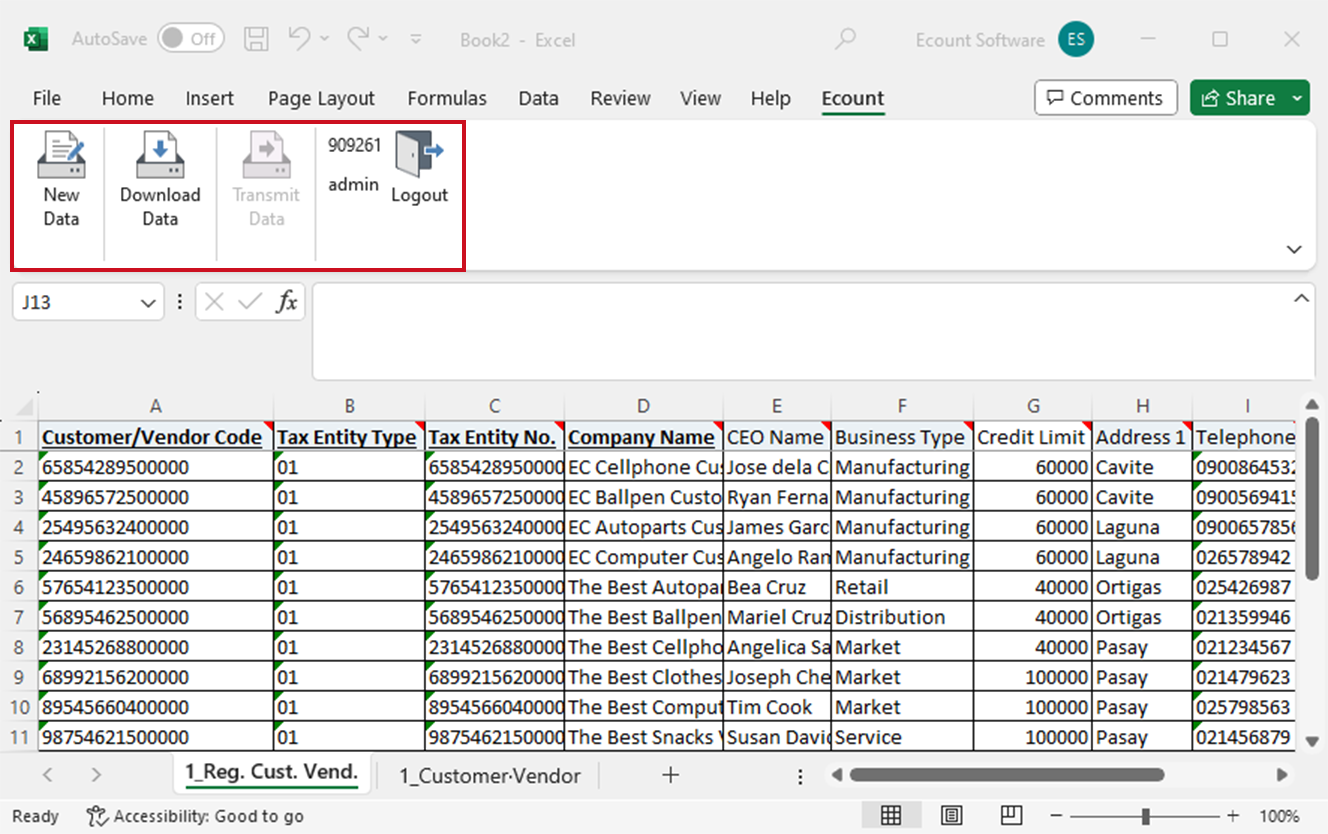Expand the formula bar
The height and width of the screenshot is (834, 1328).
click(1301, 298)
